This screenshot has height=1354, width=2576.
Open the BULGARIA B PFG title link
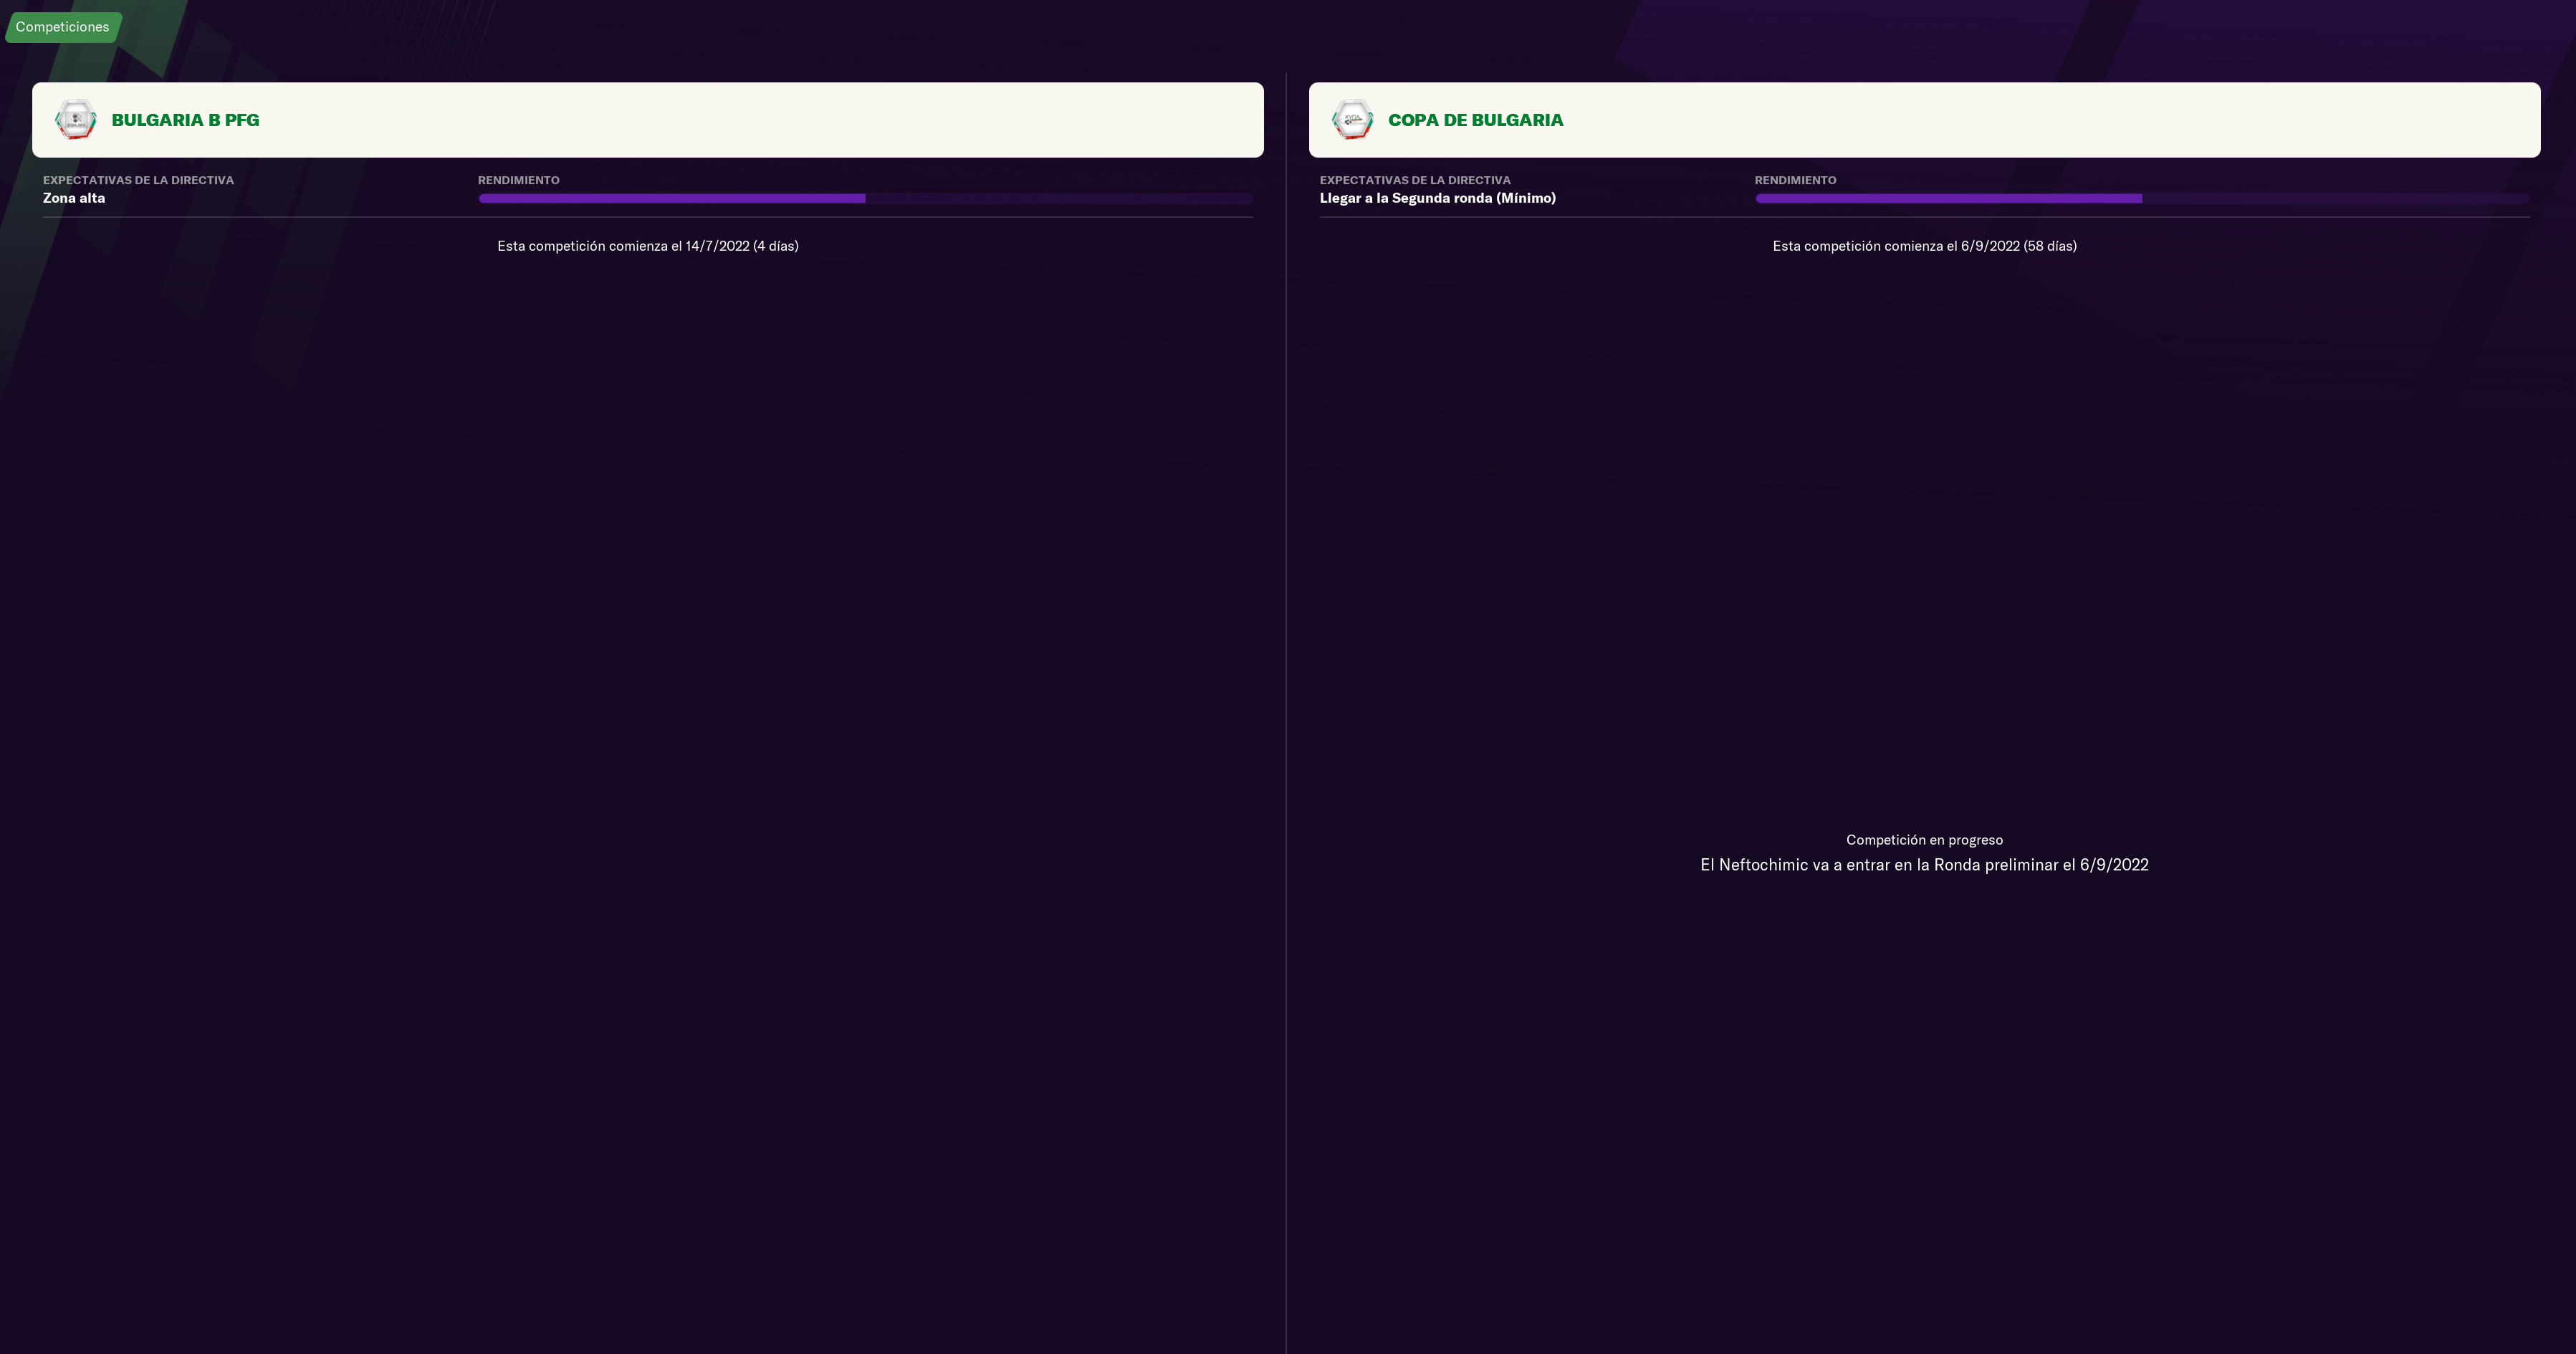pyautogui.click(x=185, y=120)
